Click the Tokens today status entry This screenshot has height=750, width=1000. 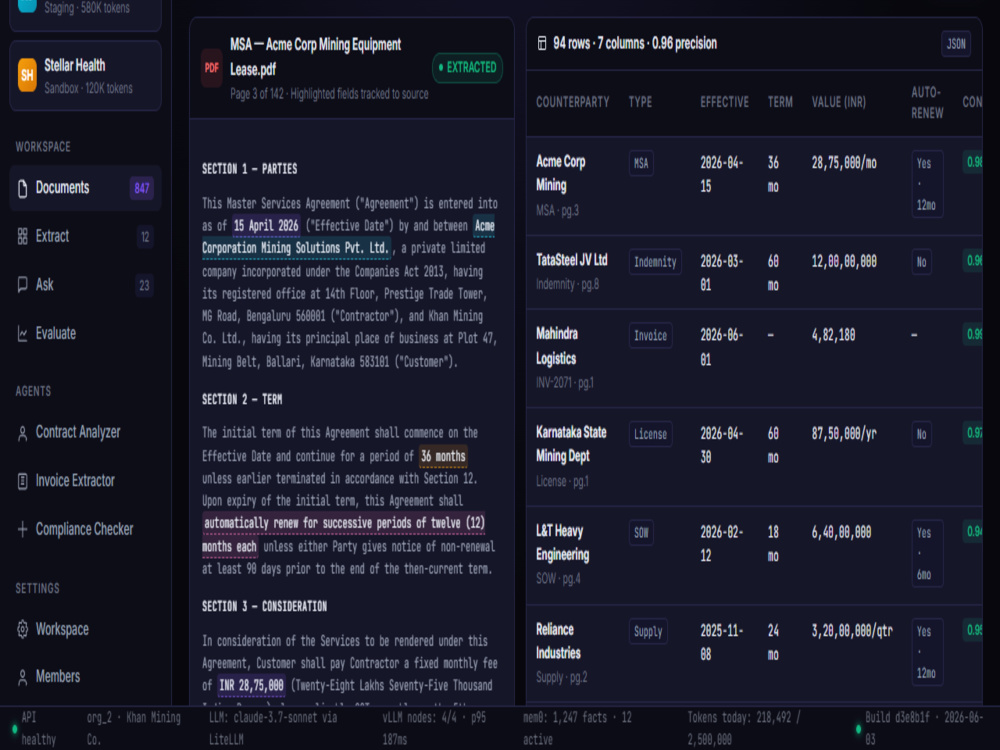point(744,728)
